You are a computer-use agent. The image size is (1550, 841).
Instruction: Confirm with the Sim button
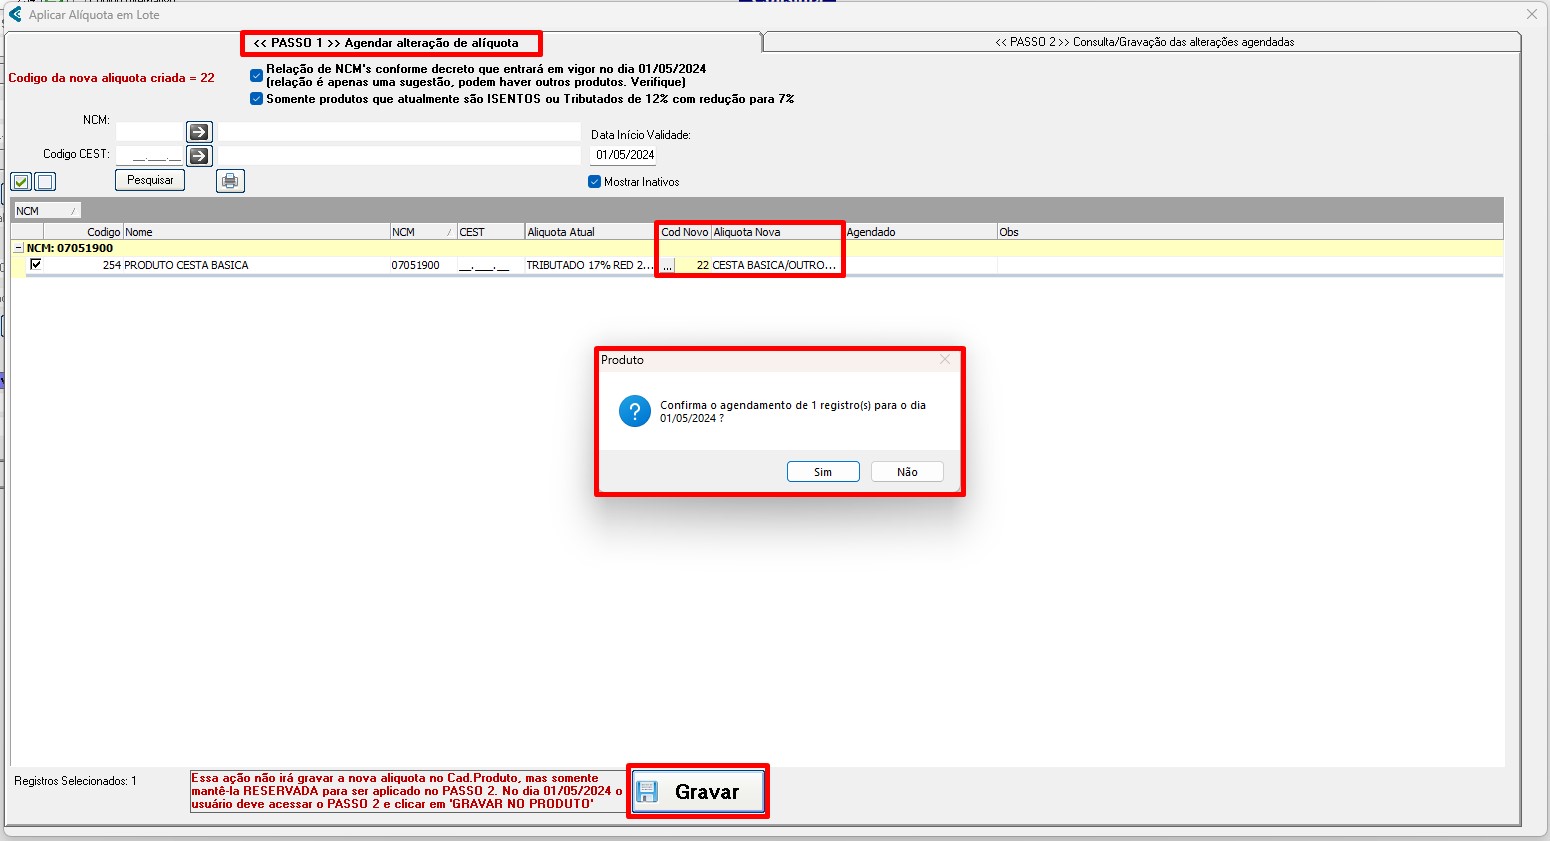coord(823,472)
